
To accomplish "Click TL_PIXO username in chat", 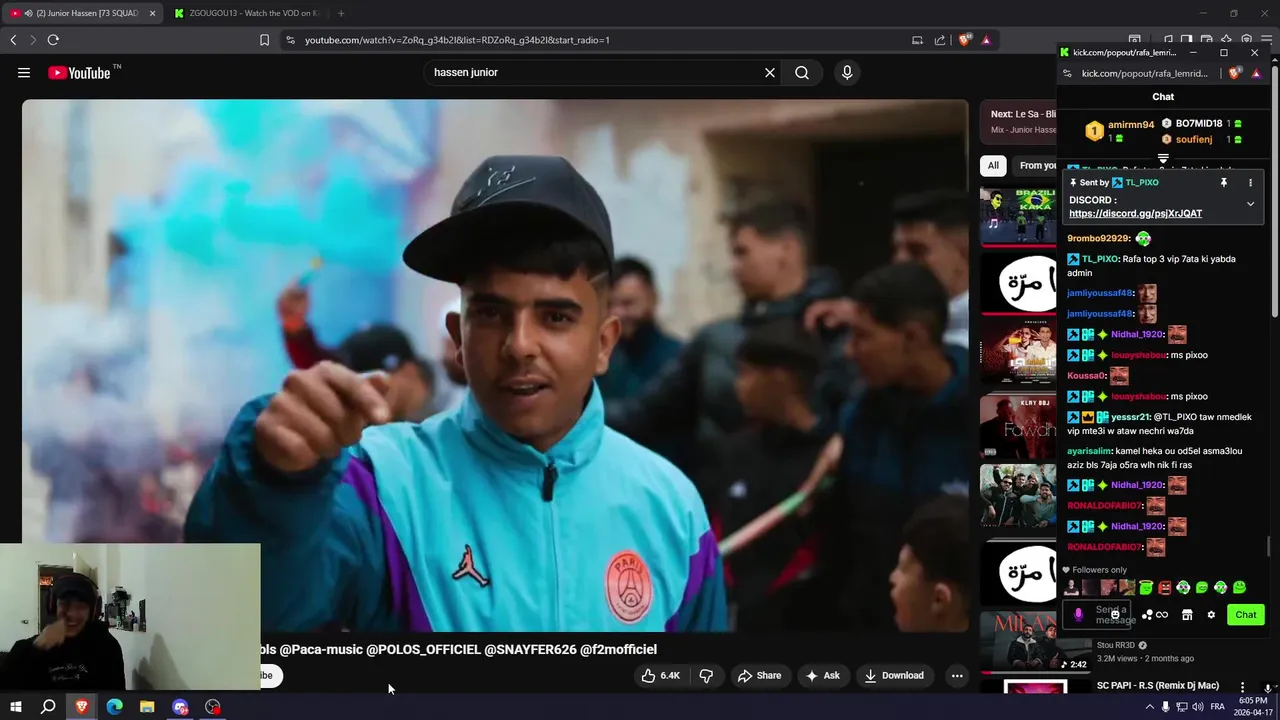I will click(x=1100, y=259).
